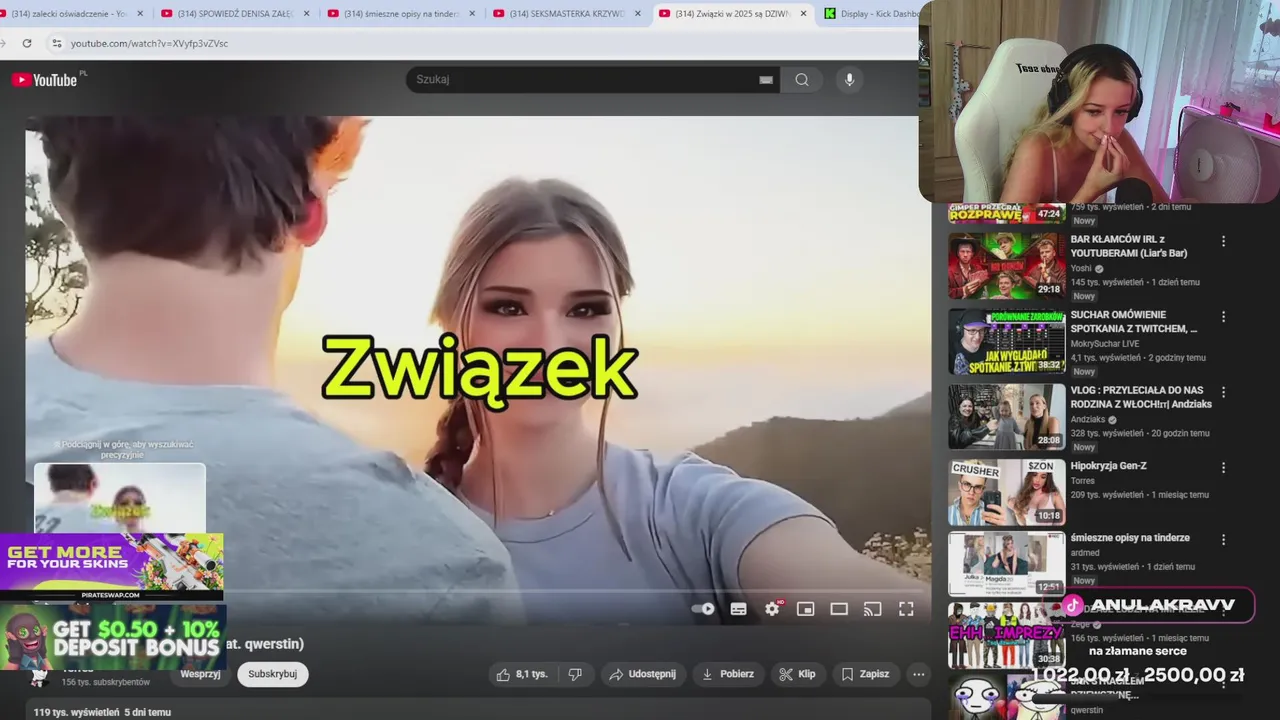Open the PirateSwap 'GET MORE' ad banner
Viewport: 1280px width, 720px height.
112,566
